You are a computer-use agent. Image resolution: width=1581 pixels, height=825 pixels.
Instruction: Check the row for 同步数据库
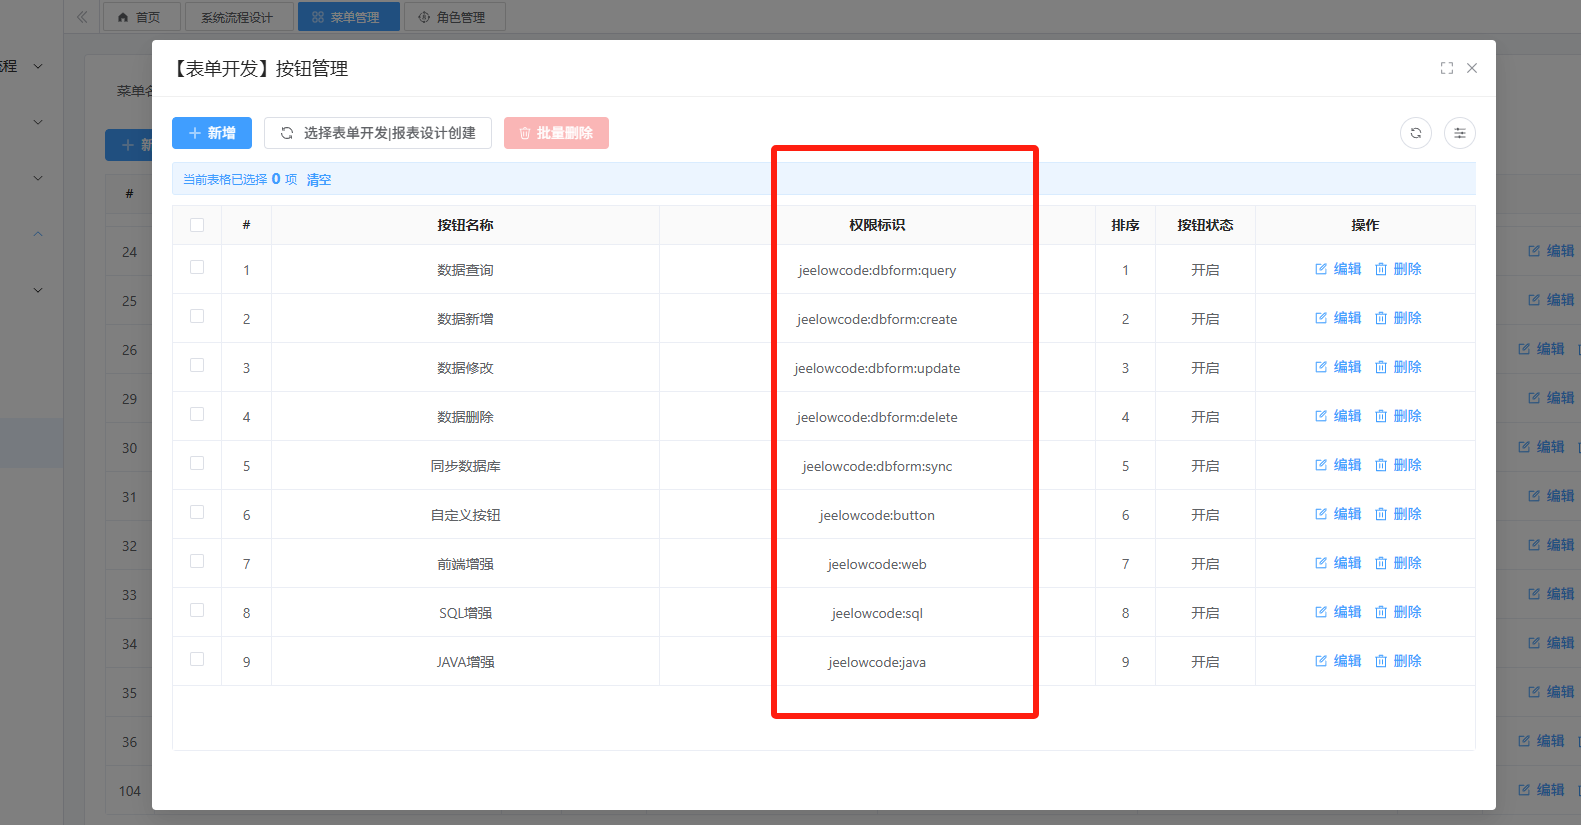(197, 463)
